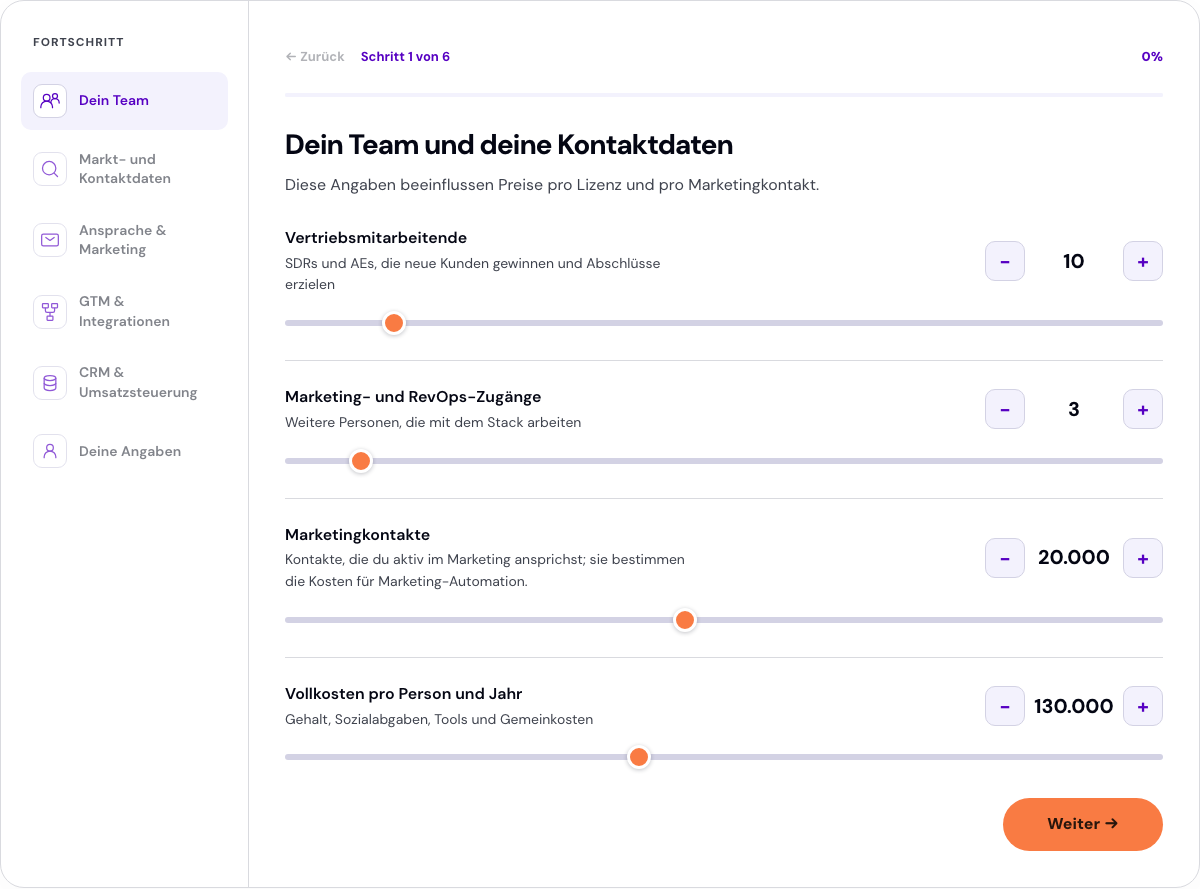Lower the Marketingkontakte value with minus

1005,558
